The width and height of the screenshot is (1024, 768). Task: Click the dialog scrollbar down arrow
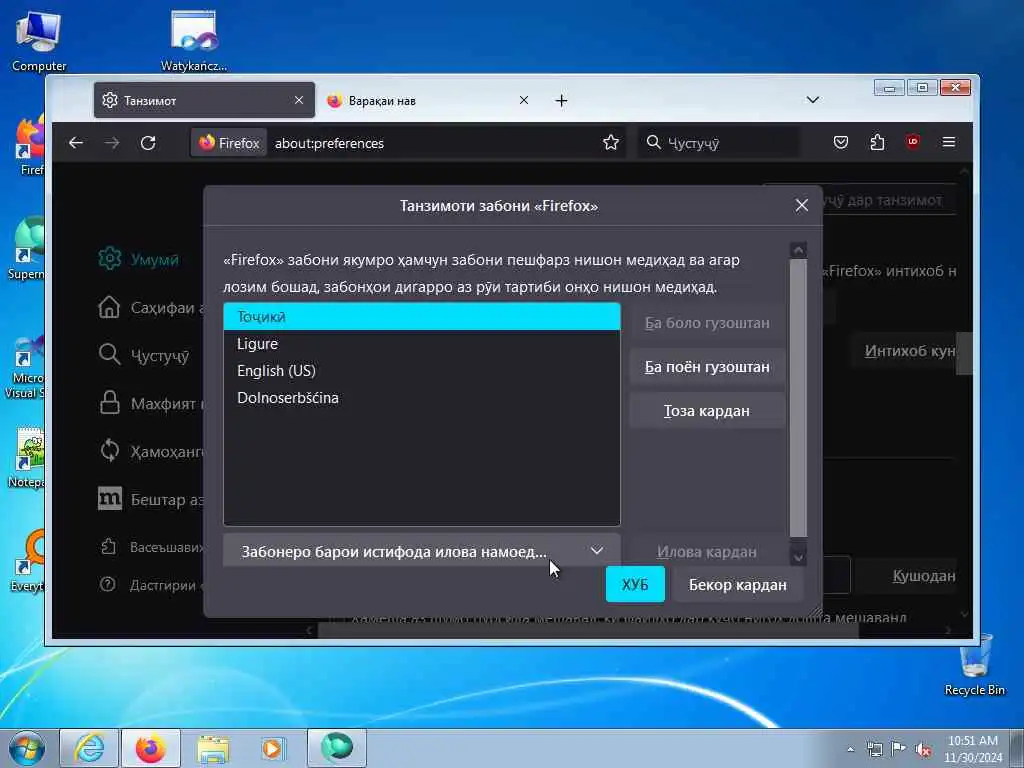pos(798,558)
